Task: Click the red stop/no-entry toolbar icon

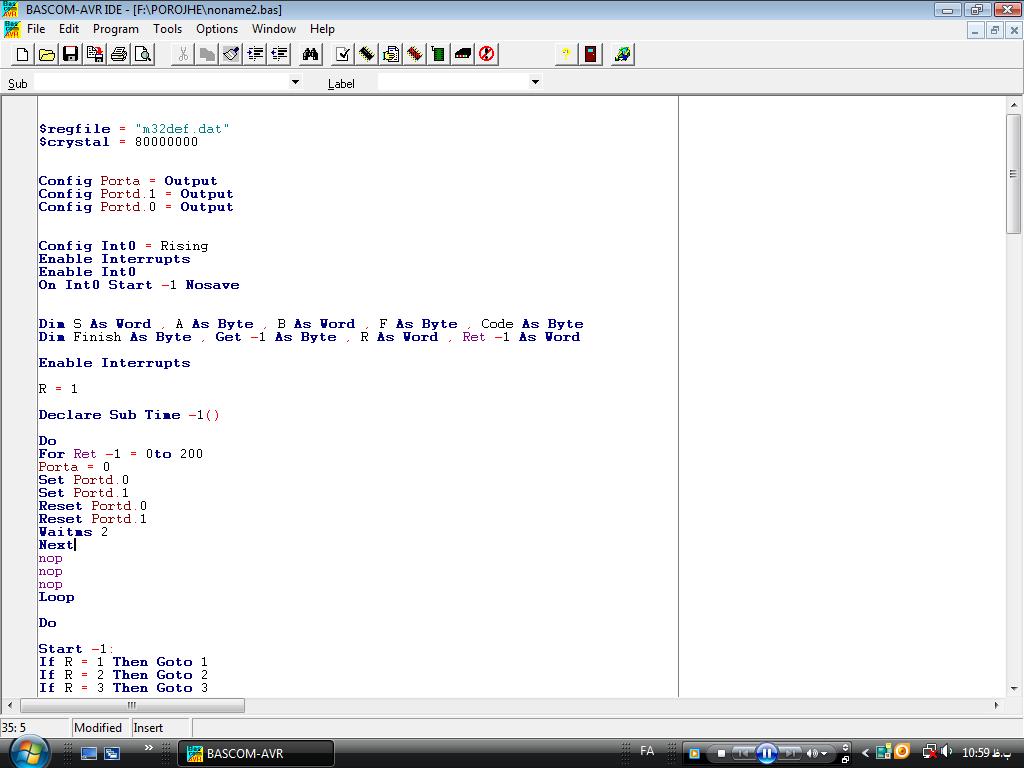Action: pos(487,54)
